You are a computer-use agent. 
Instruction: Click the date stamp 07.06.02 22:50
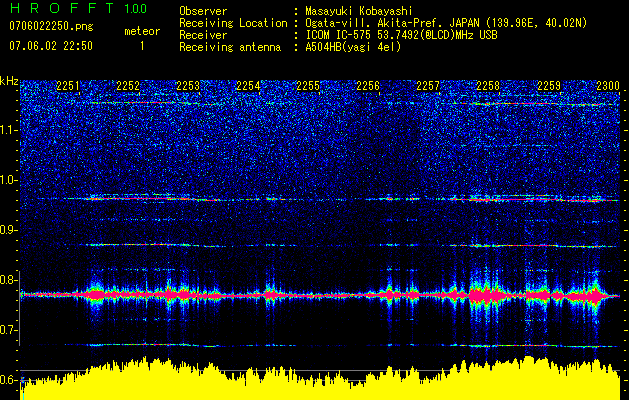click(51, 46)
